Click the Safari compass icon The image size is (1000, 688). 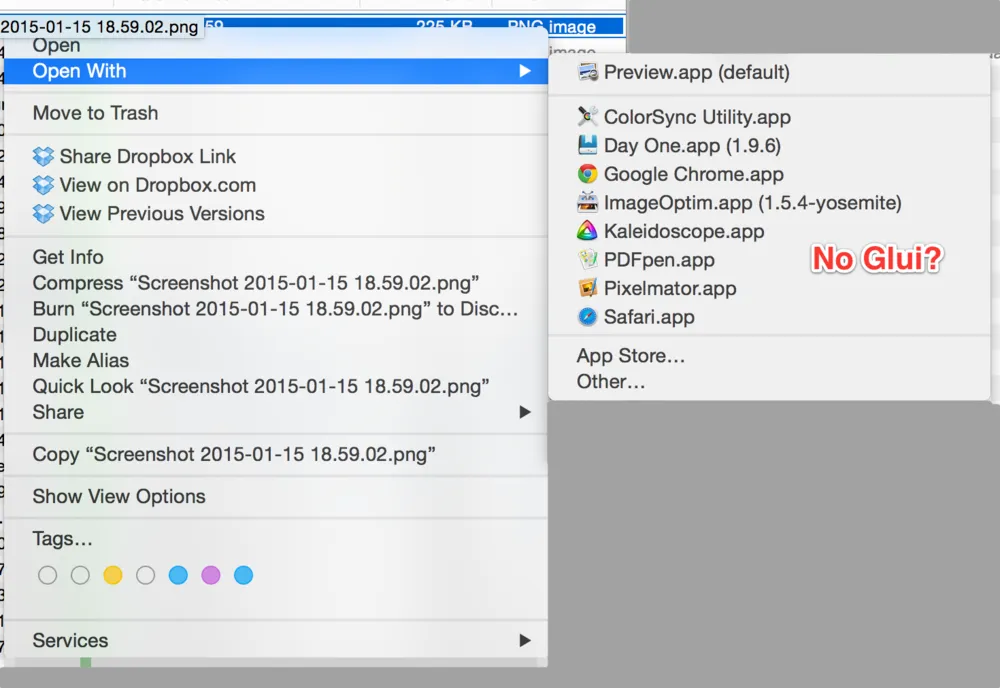(x=588, y=317)
